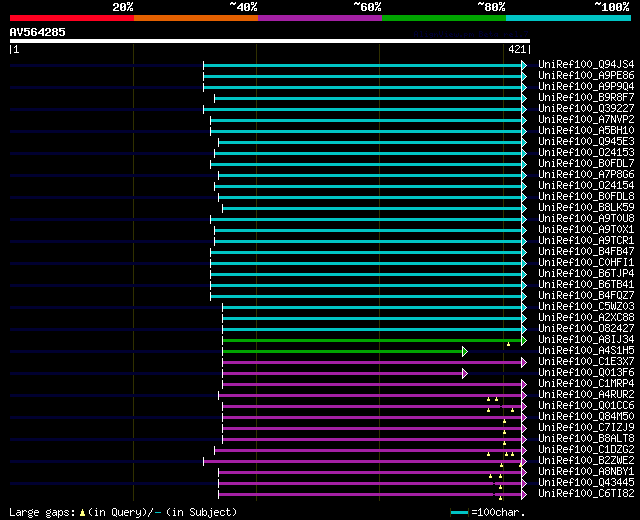640x520 pixels.
Task: Click the UniRef100_A5BH10 label
Action: [x=586, y=131]
